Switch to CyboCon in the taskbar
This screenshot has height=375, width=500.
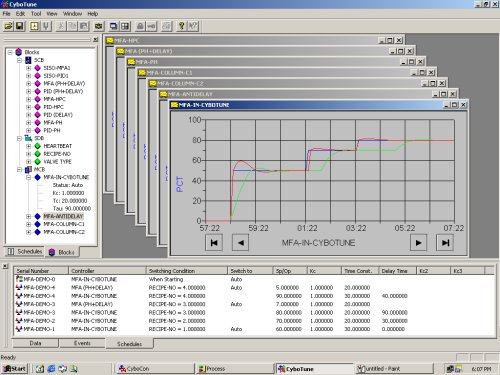pos(155,369)
